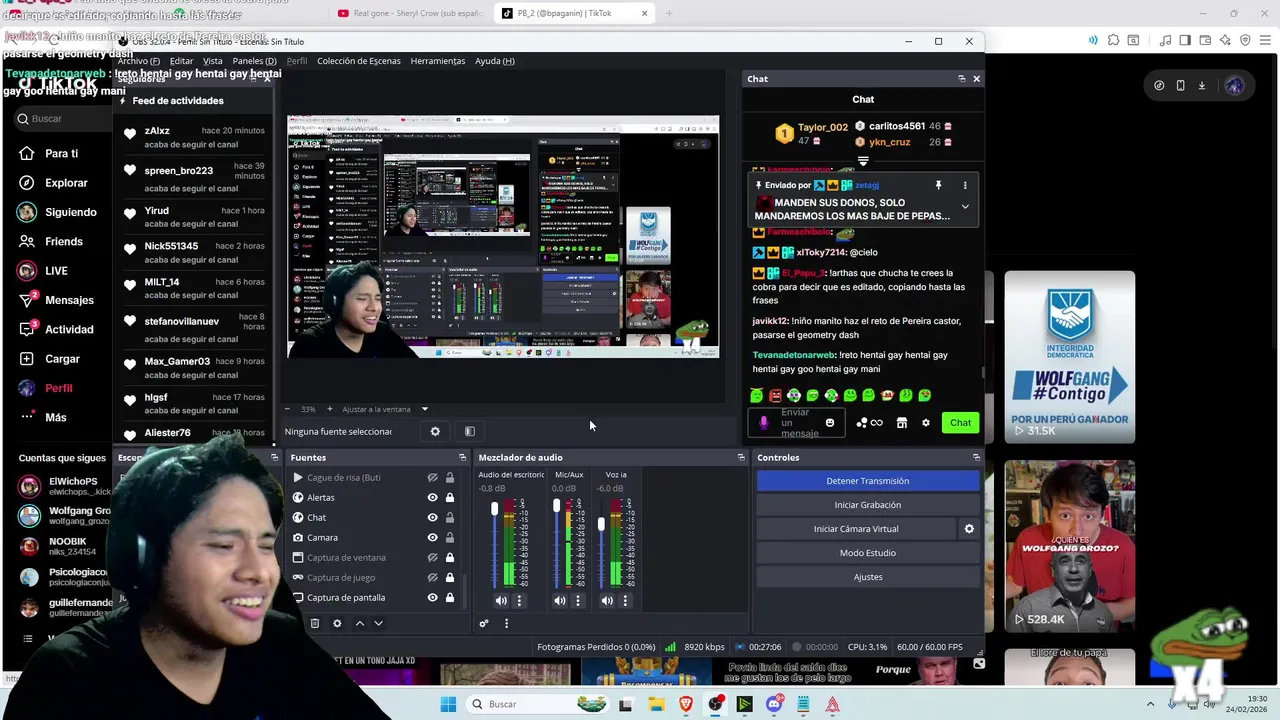Mute Audio del escritorio speaker icon
The height and width of the screenshot is (720, 1280).
tap(501, 601)
